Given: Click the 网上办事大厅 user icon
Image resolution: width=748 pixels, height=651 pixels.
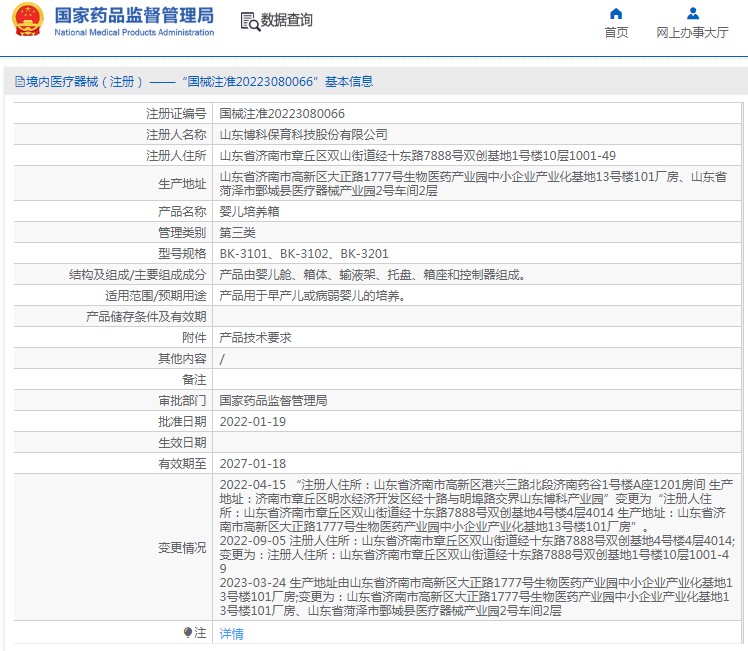Looking at the screenshot, I should pyautogui.click(x=693, y=13).
